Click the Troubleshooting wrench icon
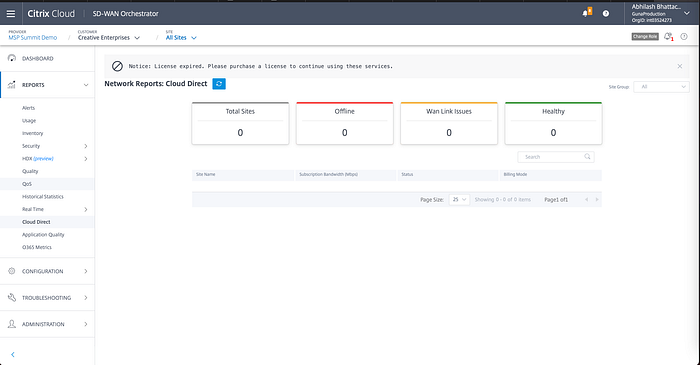The width and height of the screenshot is (700, 365). click(12, 297)
